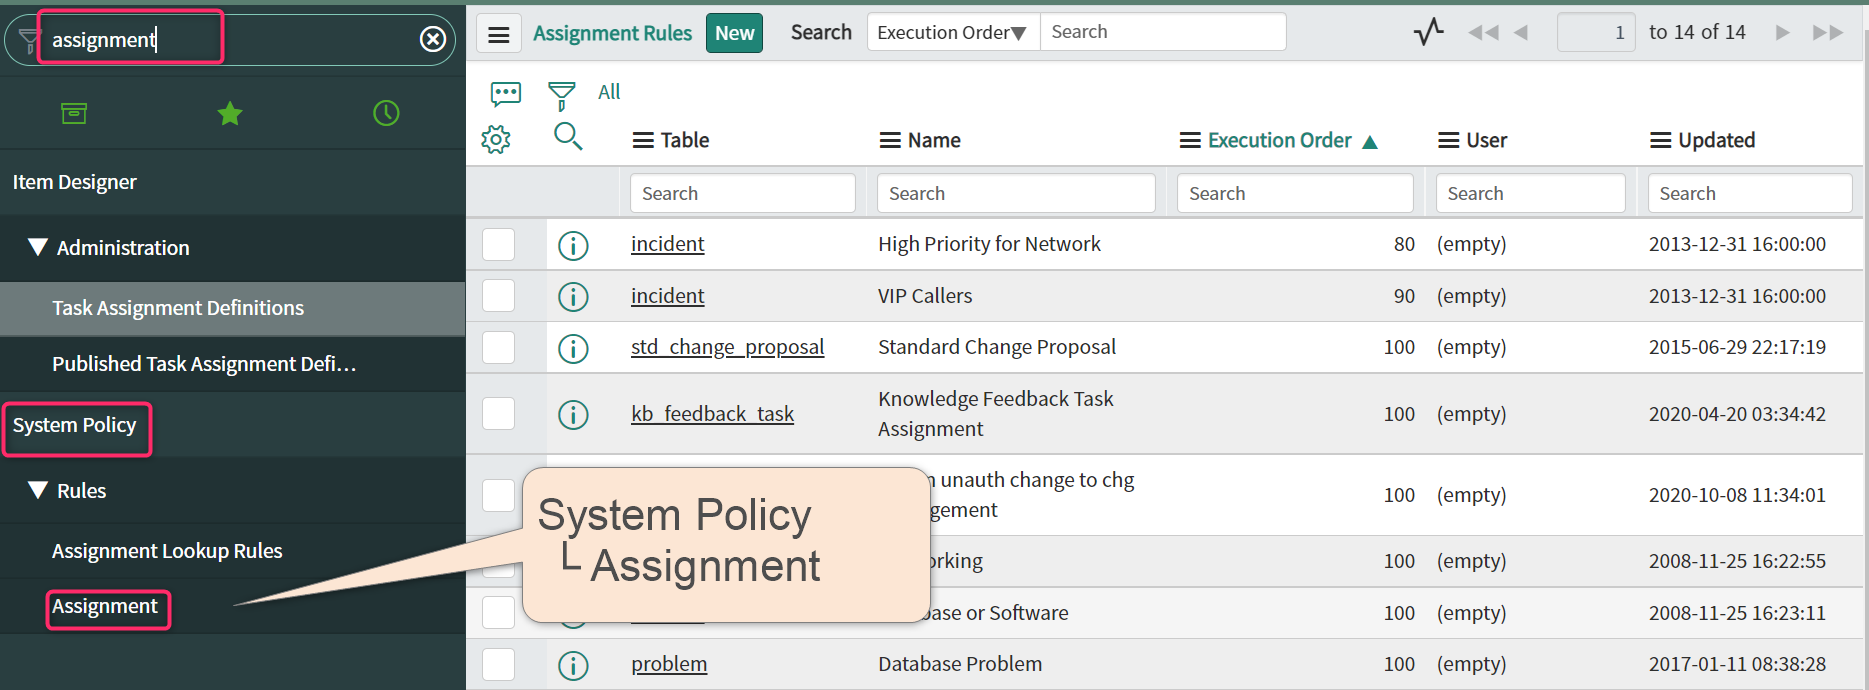Open the list context hamburger menu
The height and width of the screenshot is (690, 1869).
click(499, 35)
